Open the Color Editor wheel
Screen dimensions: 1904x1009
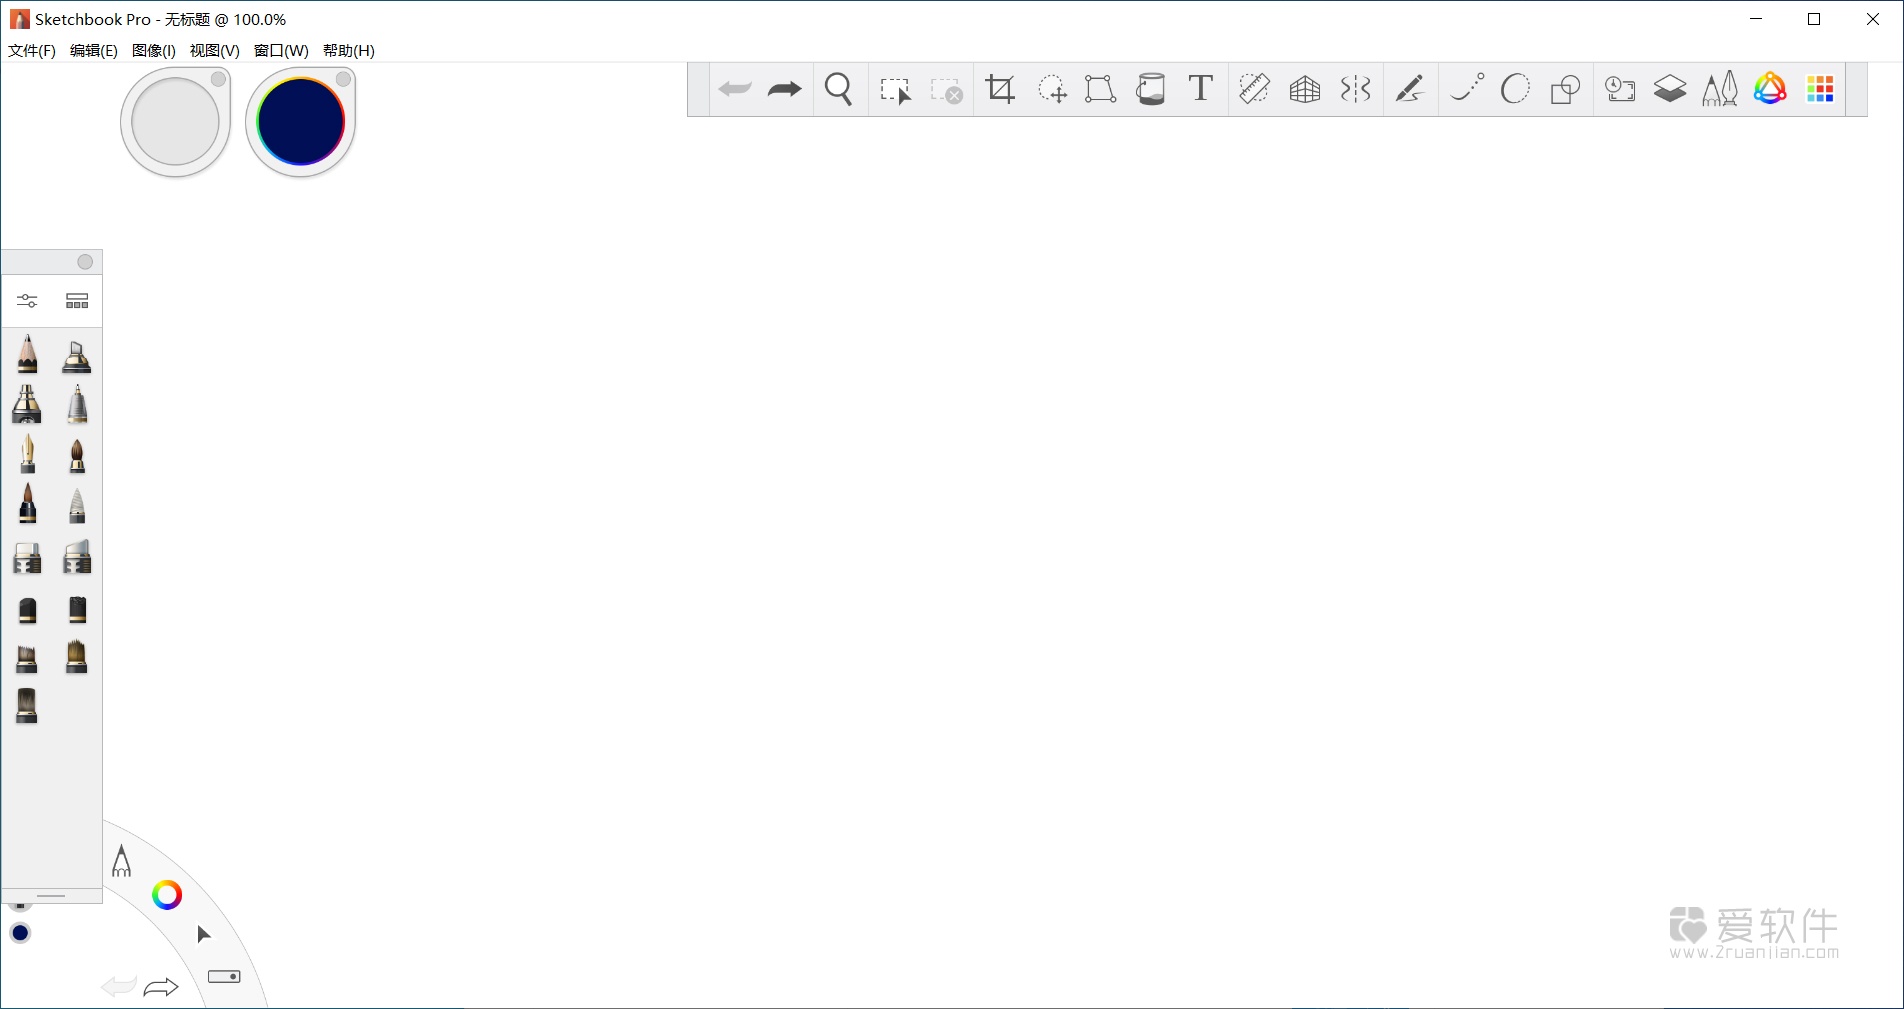(x=1769, y=89)
